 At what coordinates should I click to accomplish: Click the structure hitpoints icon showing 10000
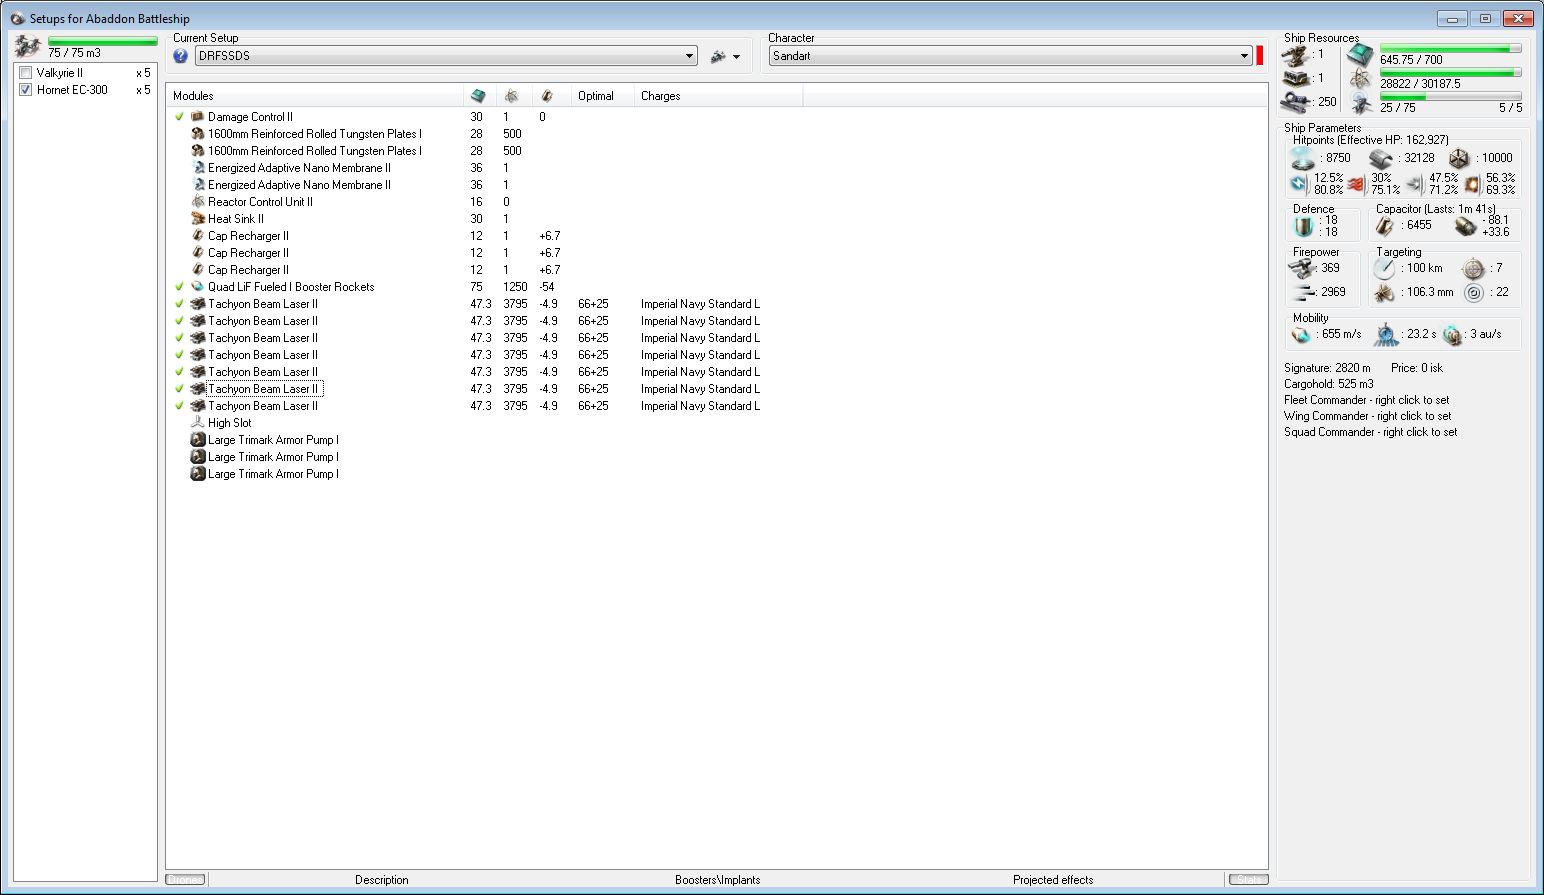[x=1460, y=158]
